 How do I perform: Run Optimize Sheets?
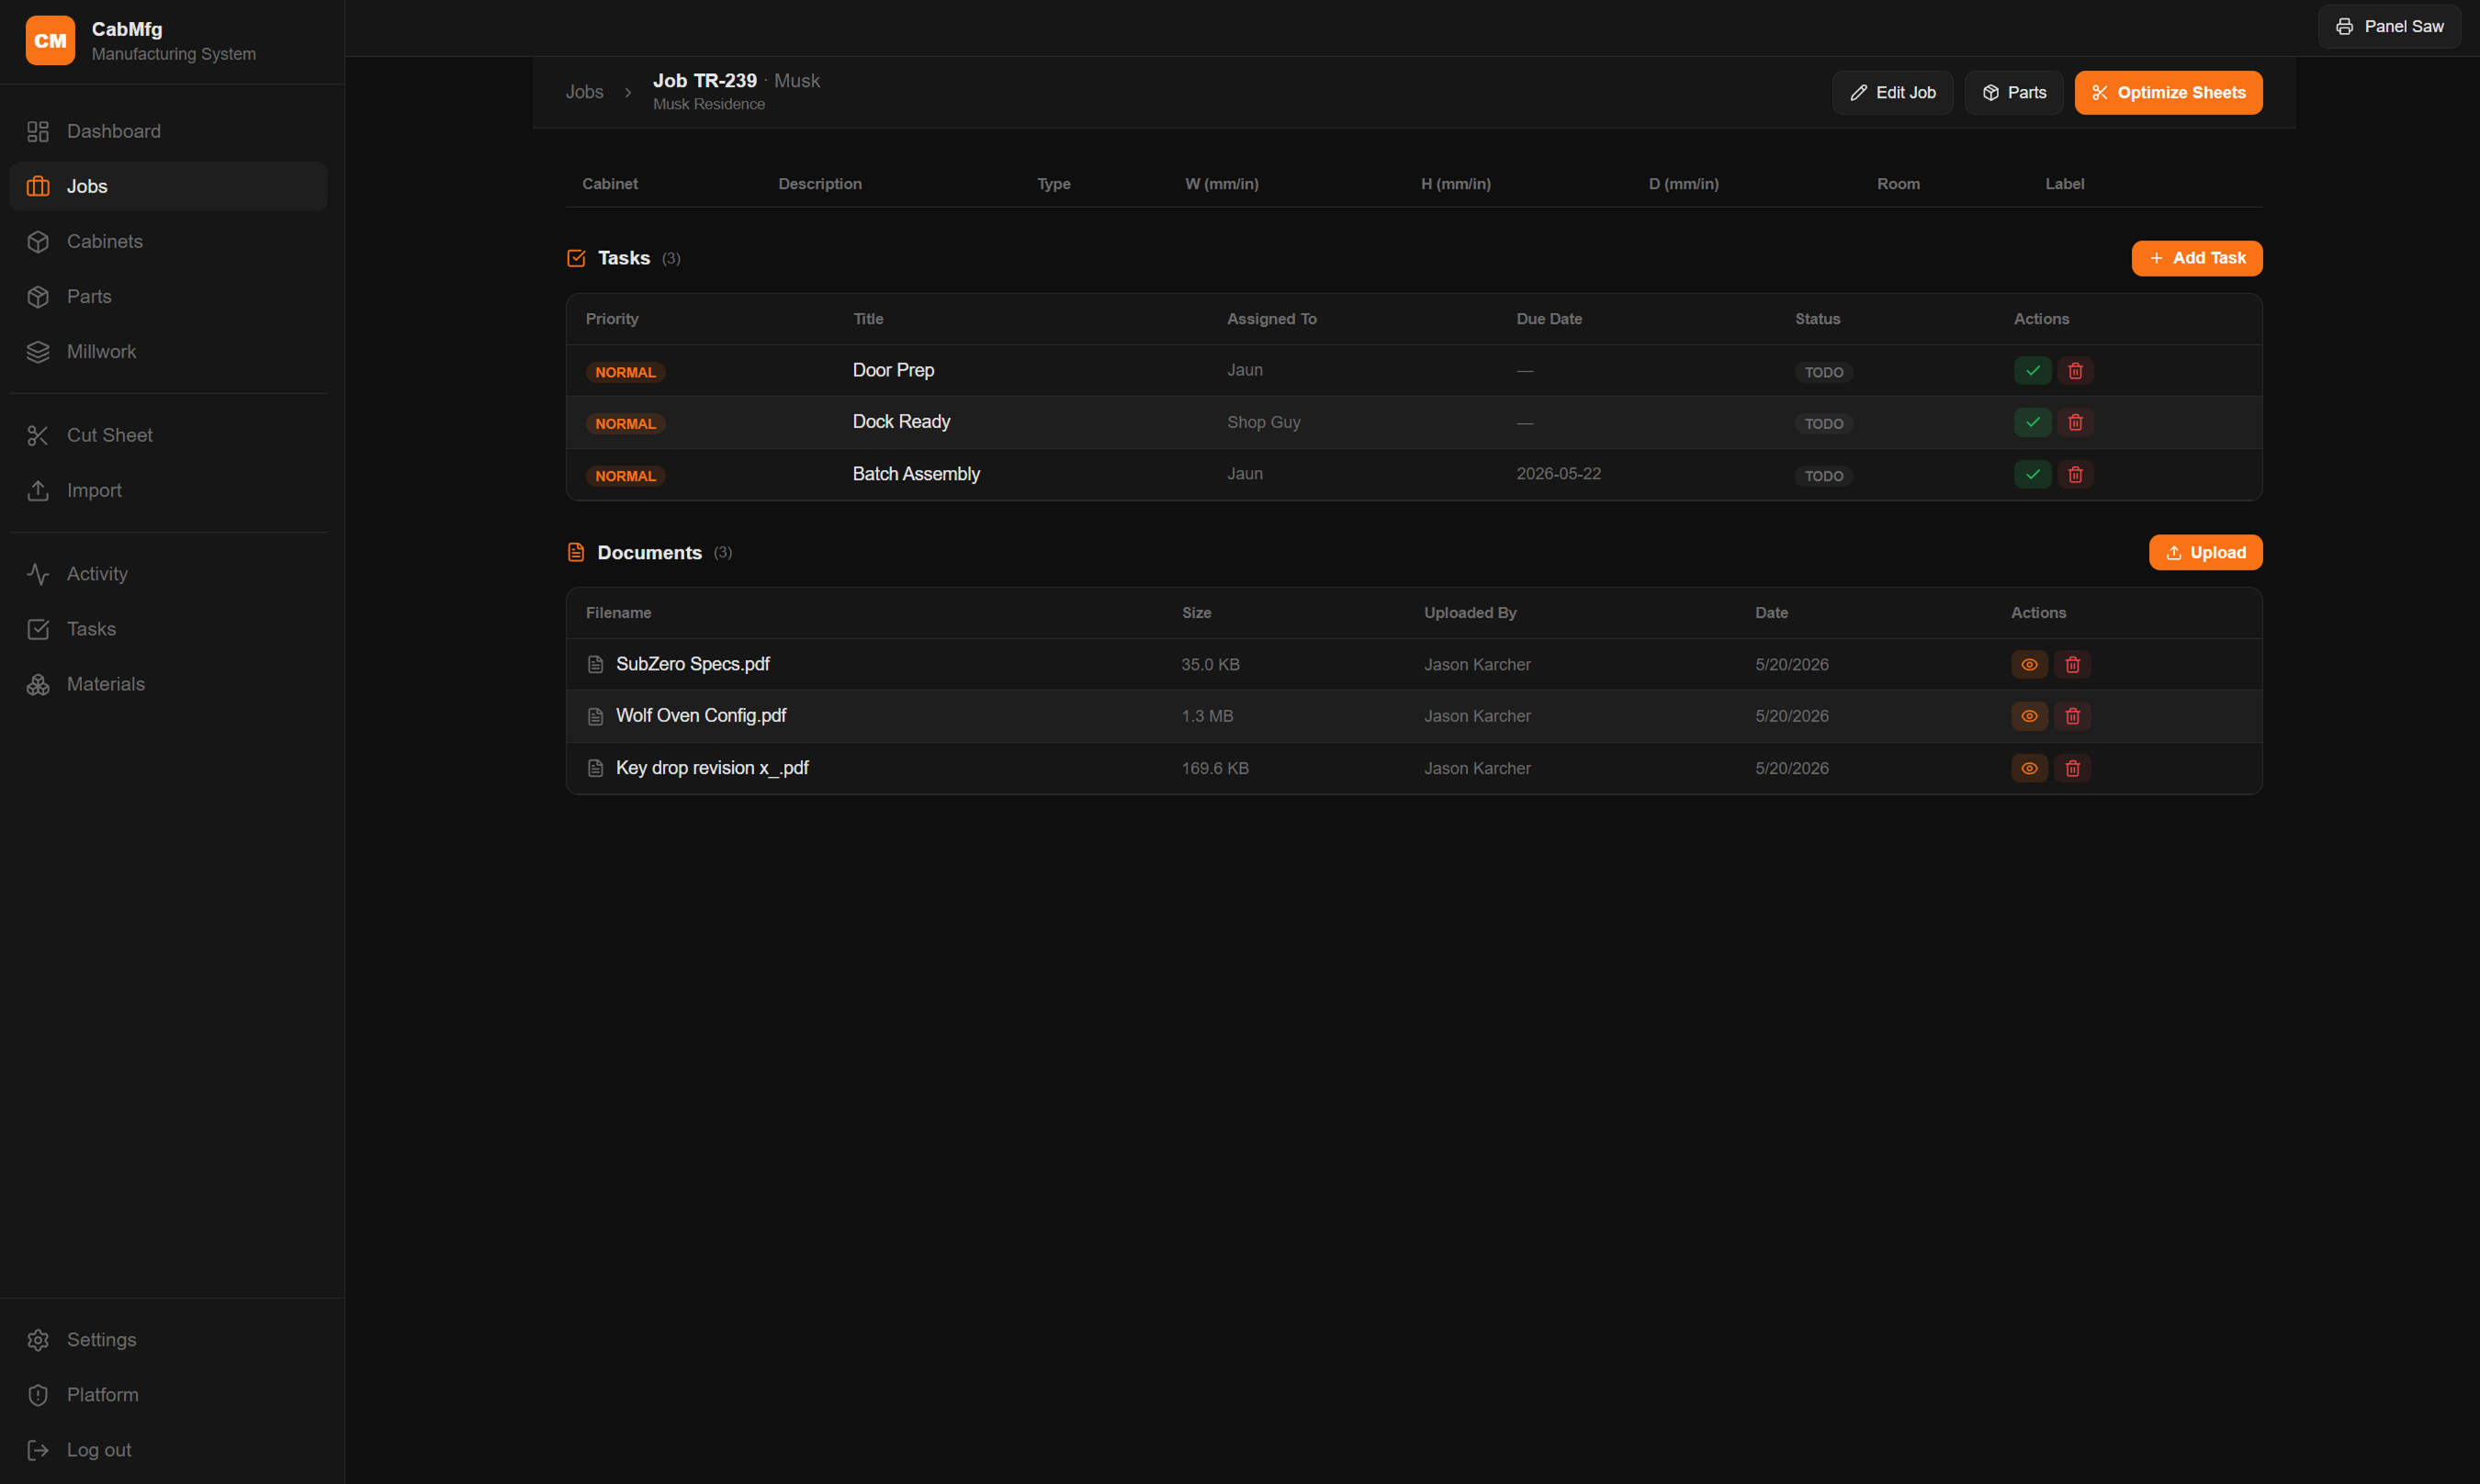(2168, 93)
